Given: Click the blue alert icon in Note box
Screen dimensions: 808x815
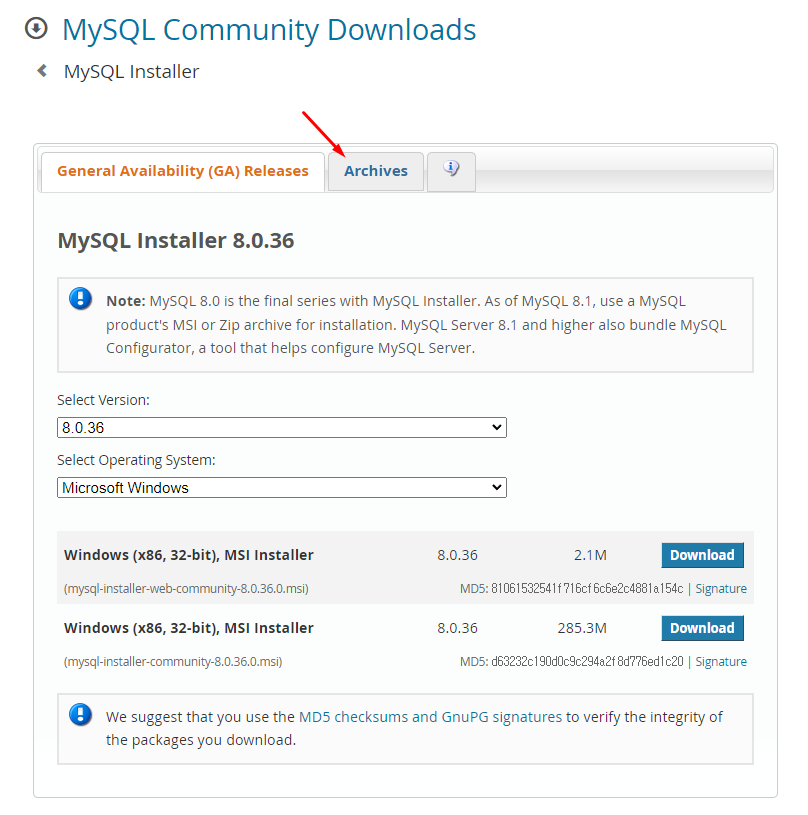Looking at the screenshot, I should pos(81,299).
